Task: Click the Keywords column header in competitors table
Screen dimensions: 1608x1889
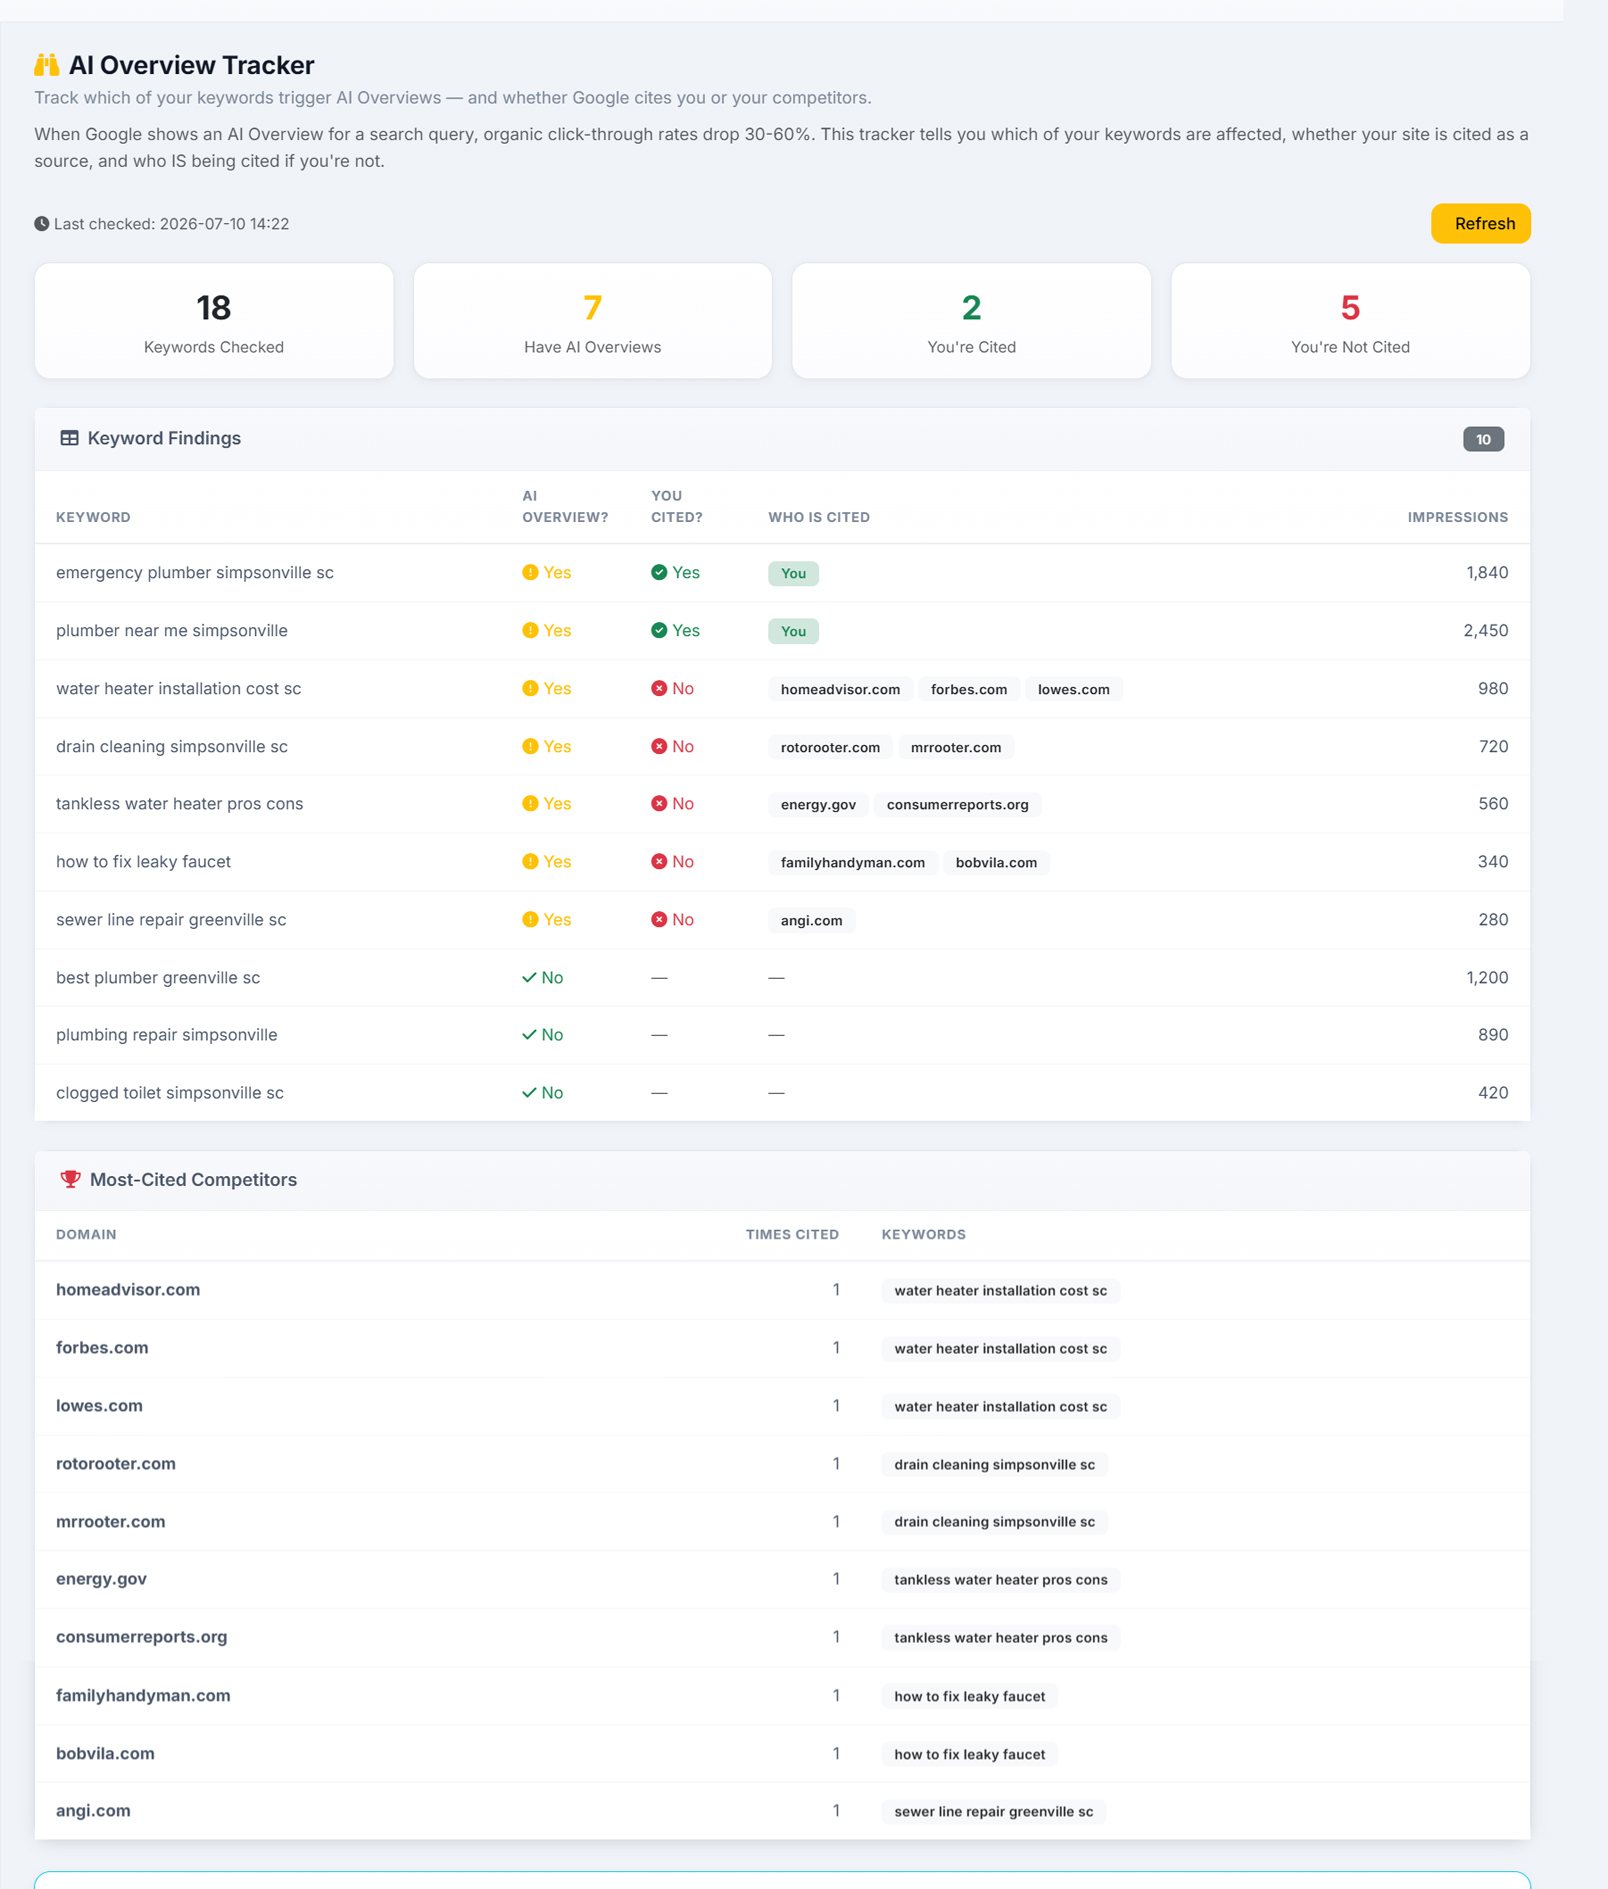Action: click(923, 1234)
